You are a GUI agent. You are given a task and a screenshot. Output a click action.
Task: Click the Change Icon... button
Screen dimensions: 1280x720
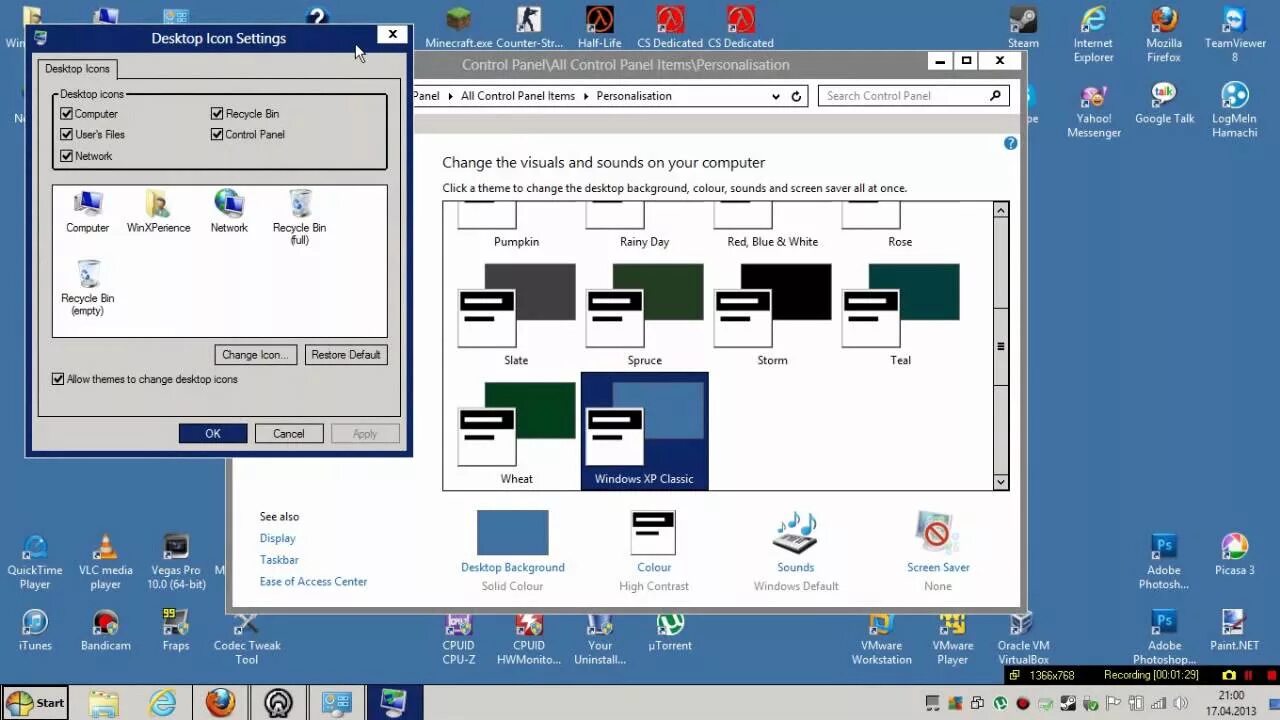(x=255, y=355)
